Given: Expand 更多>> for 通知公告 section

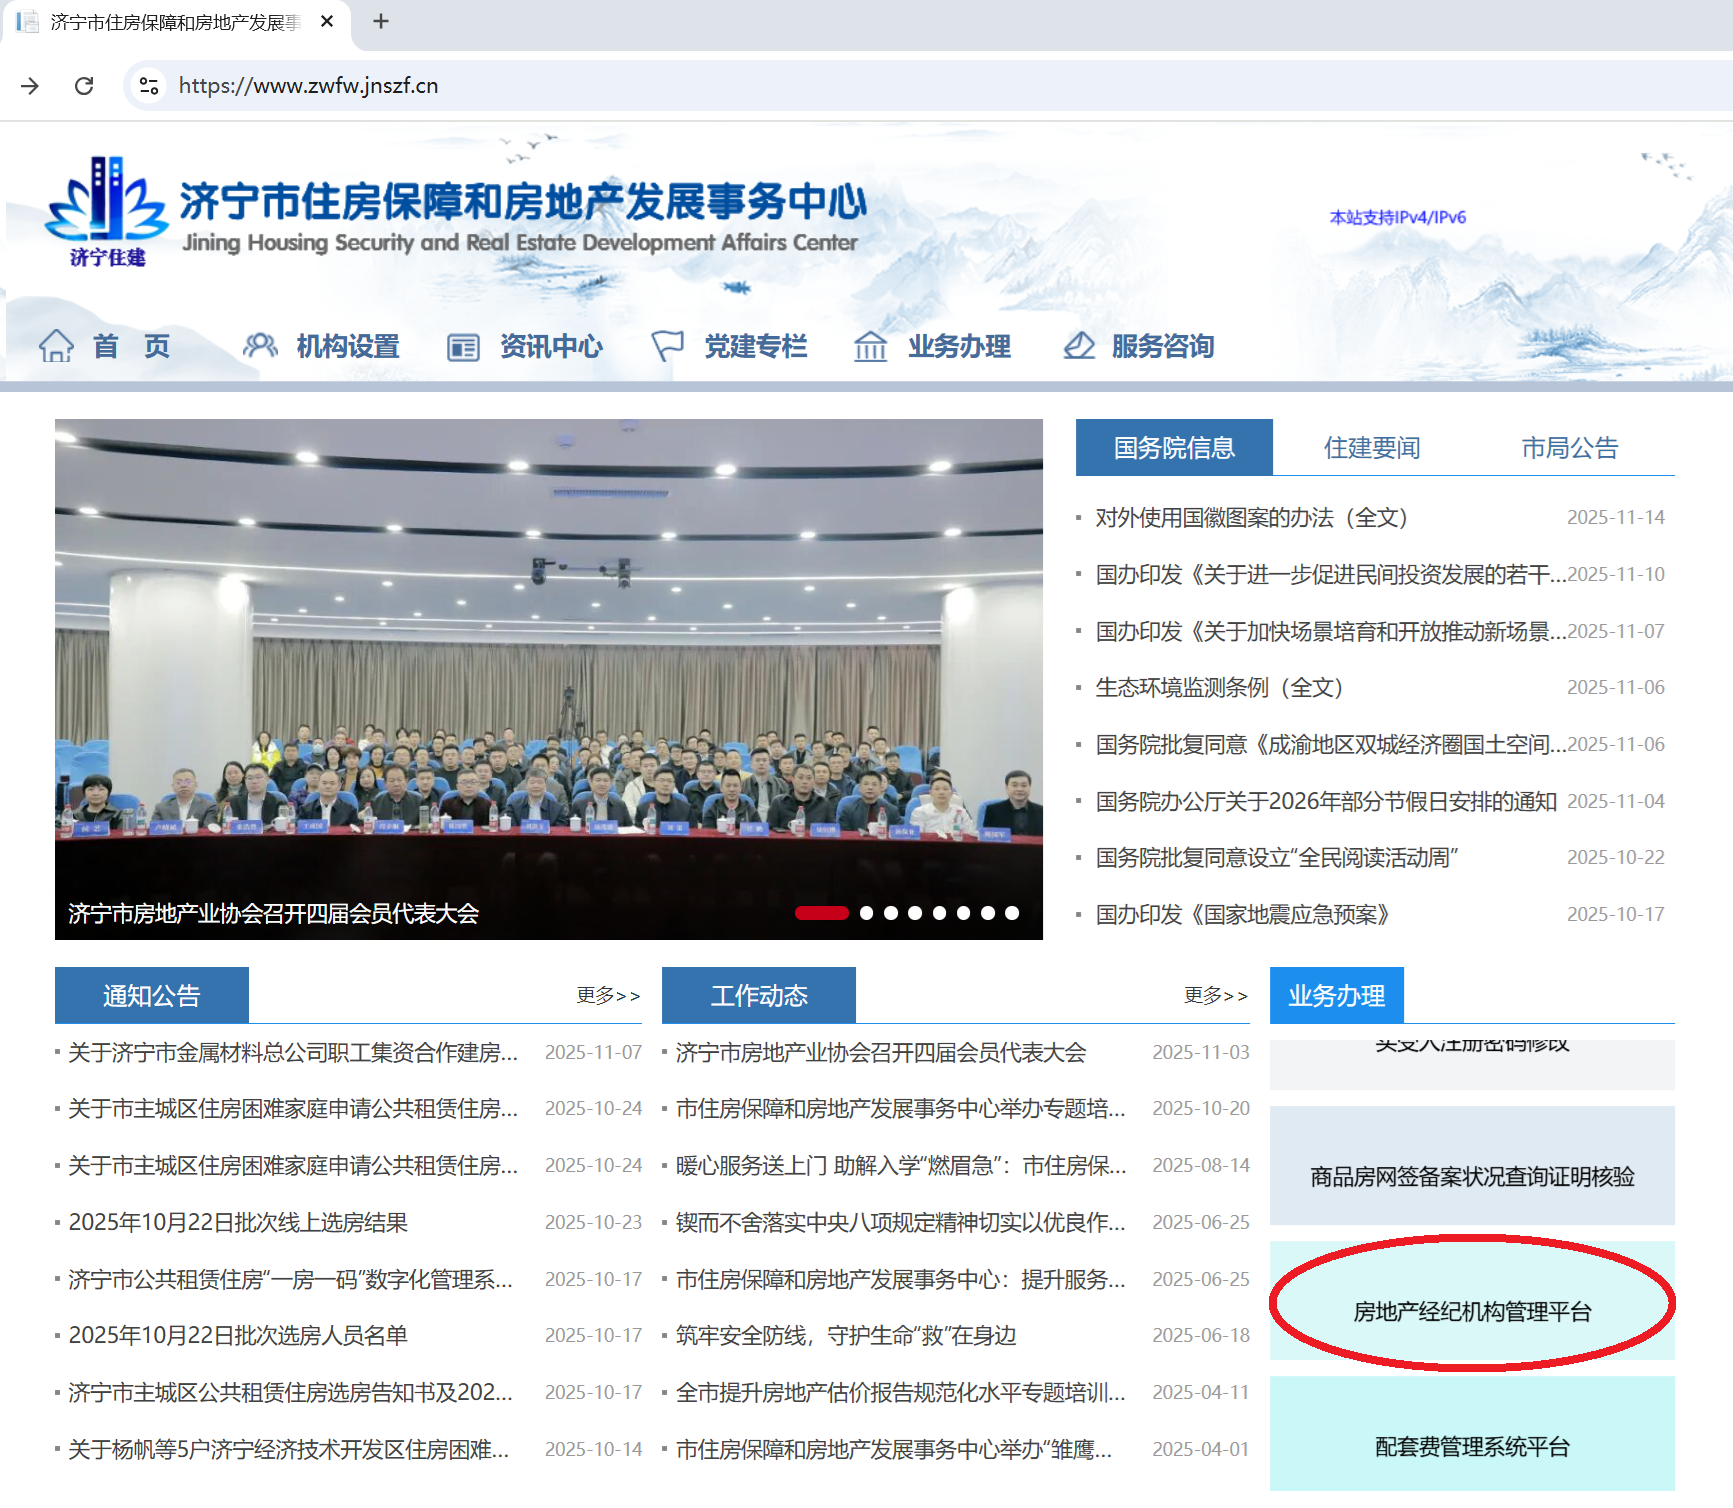Looking at the screenshot, I should point(608,995).
